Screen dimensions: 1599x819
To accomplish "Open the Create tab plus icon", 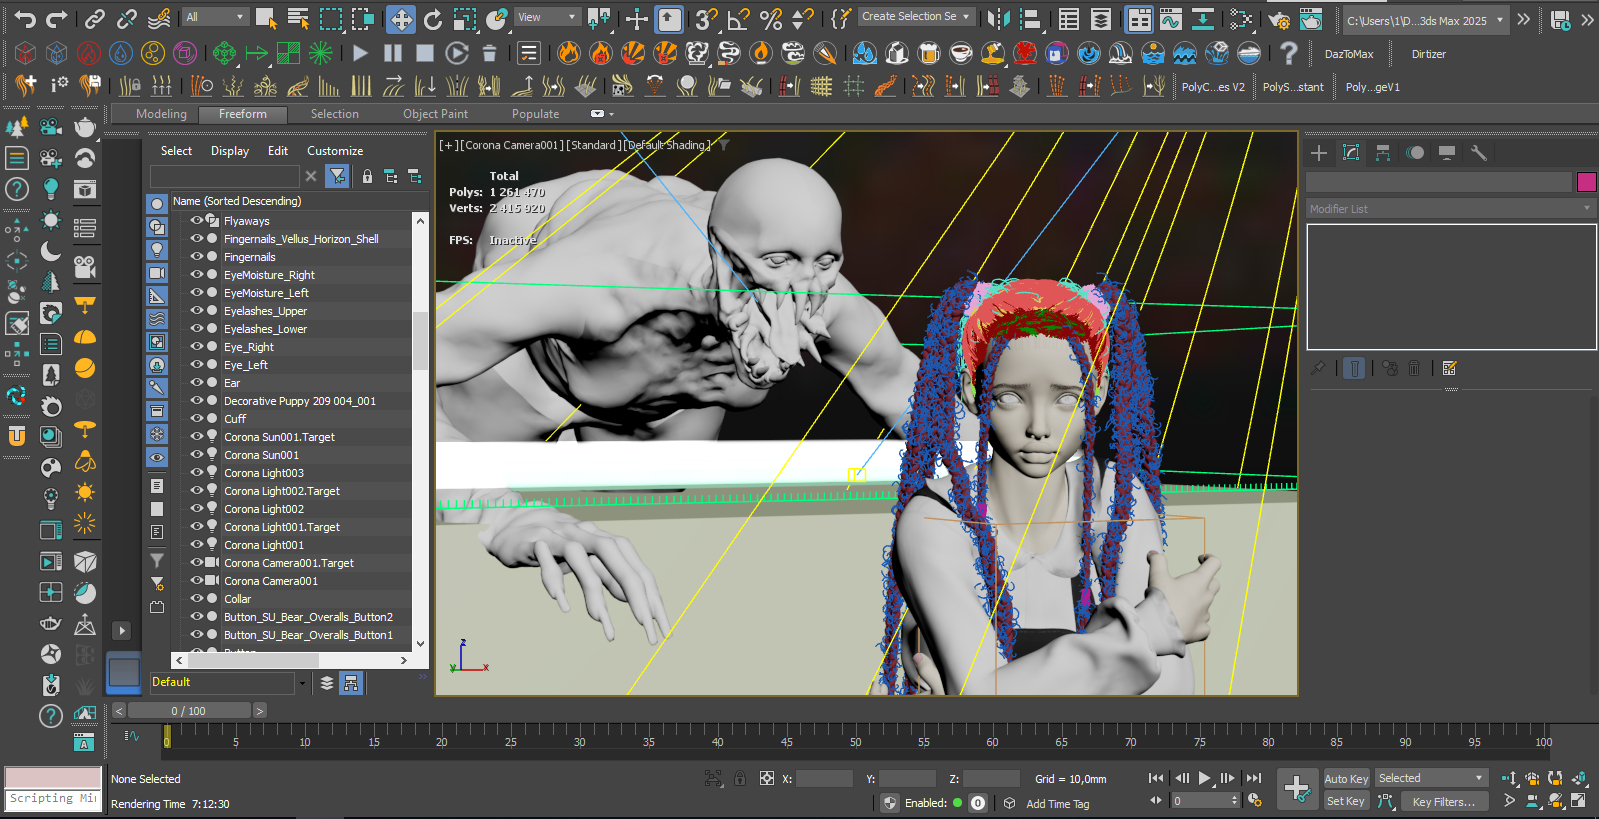I will (x=1319, y=153).
